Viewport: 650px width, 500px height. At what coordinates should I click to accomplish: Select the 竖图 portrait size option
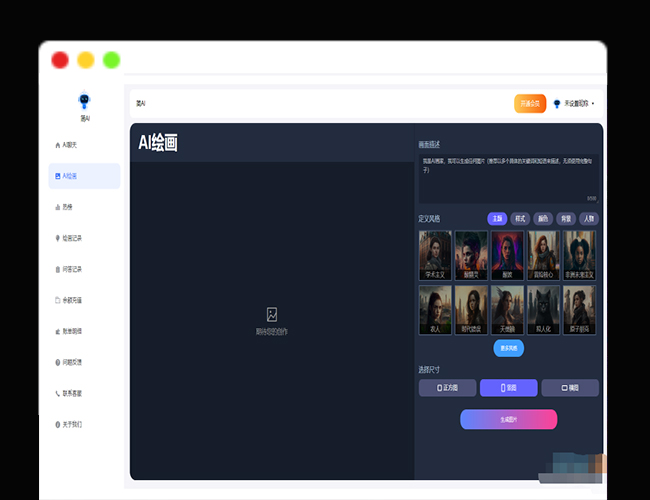[509, 388]
